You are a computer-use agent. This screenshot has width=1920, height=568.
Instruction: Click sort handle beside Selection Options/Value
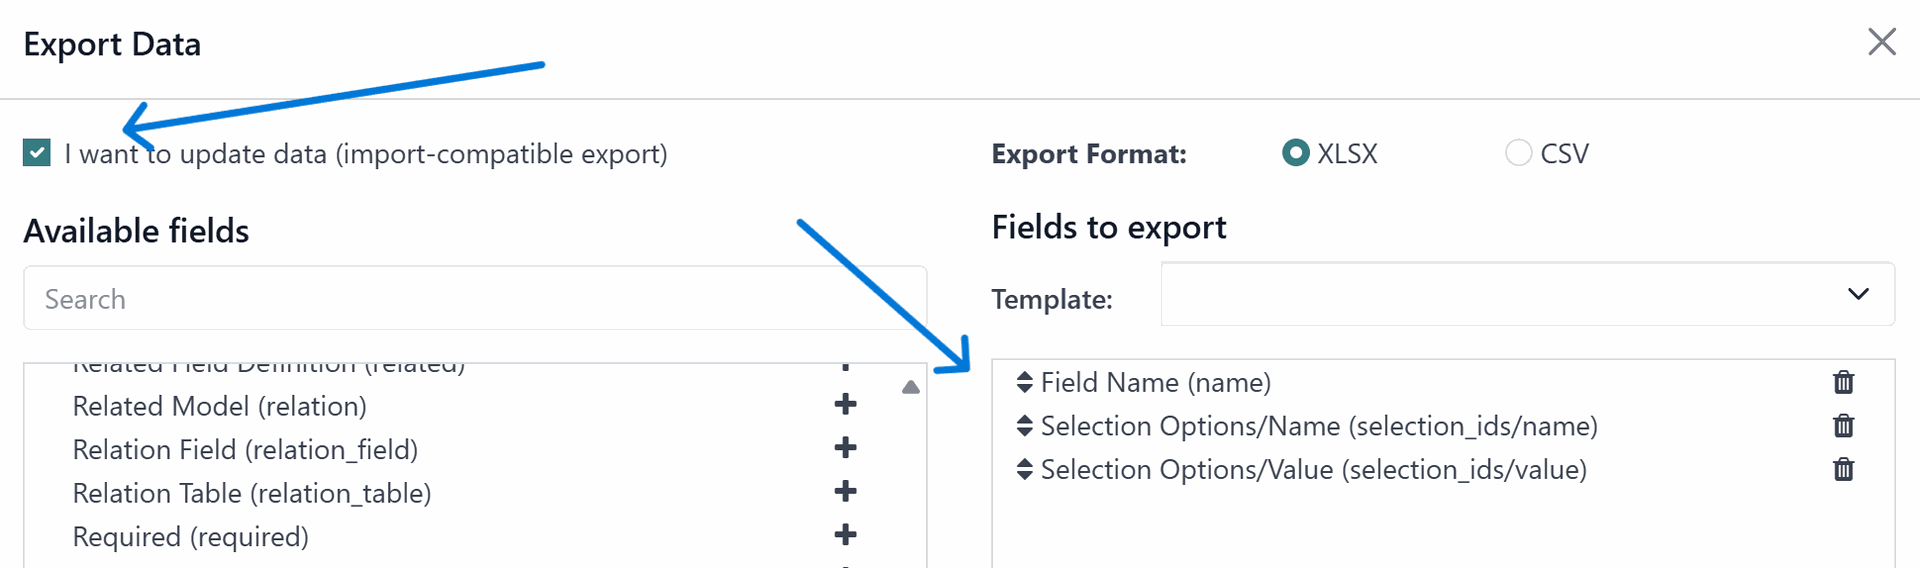(1024, 469)
